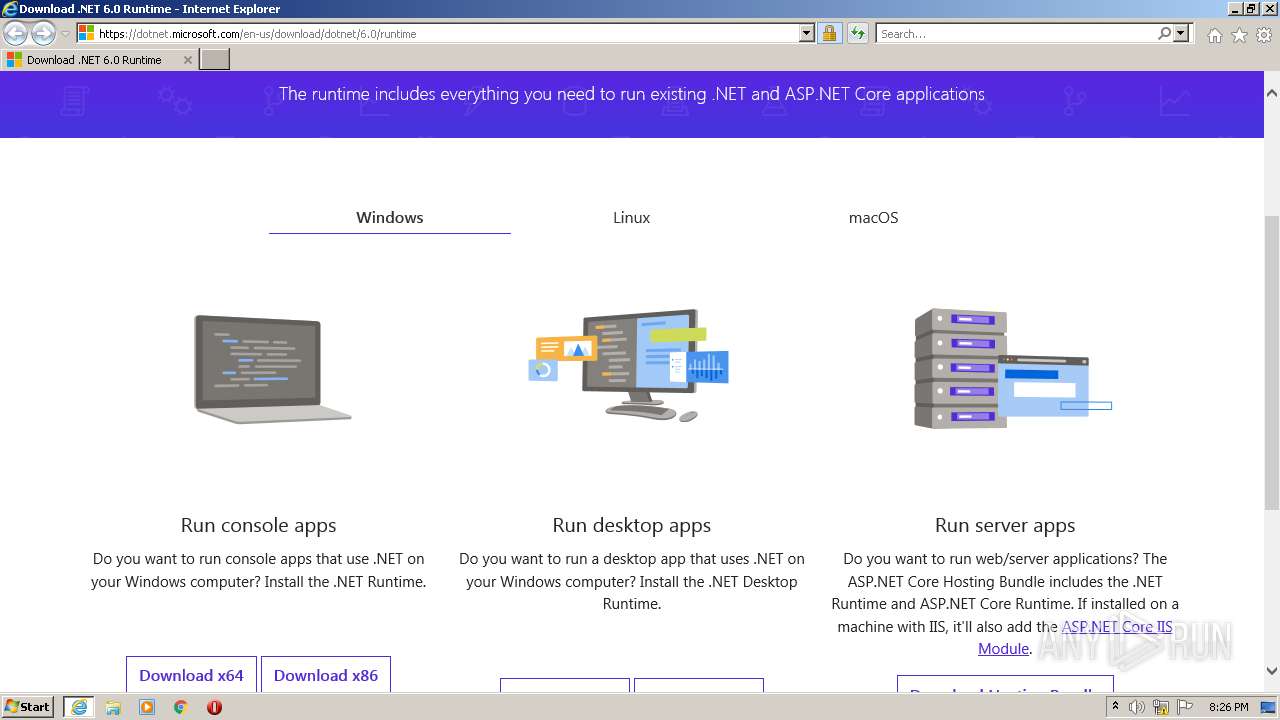Image resolution: width=1280 pixels, height=720 pixels.
Task: Open the volume speaker tray icon
Action: click(1137, 707)
